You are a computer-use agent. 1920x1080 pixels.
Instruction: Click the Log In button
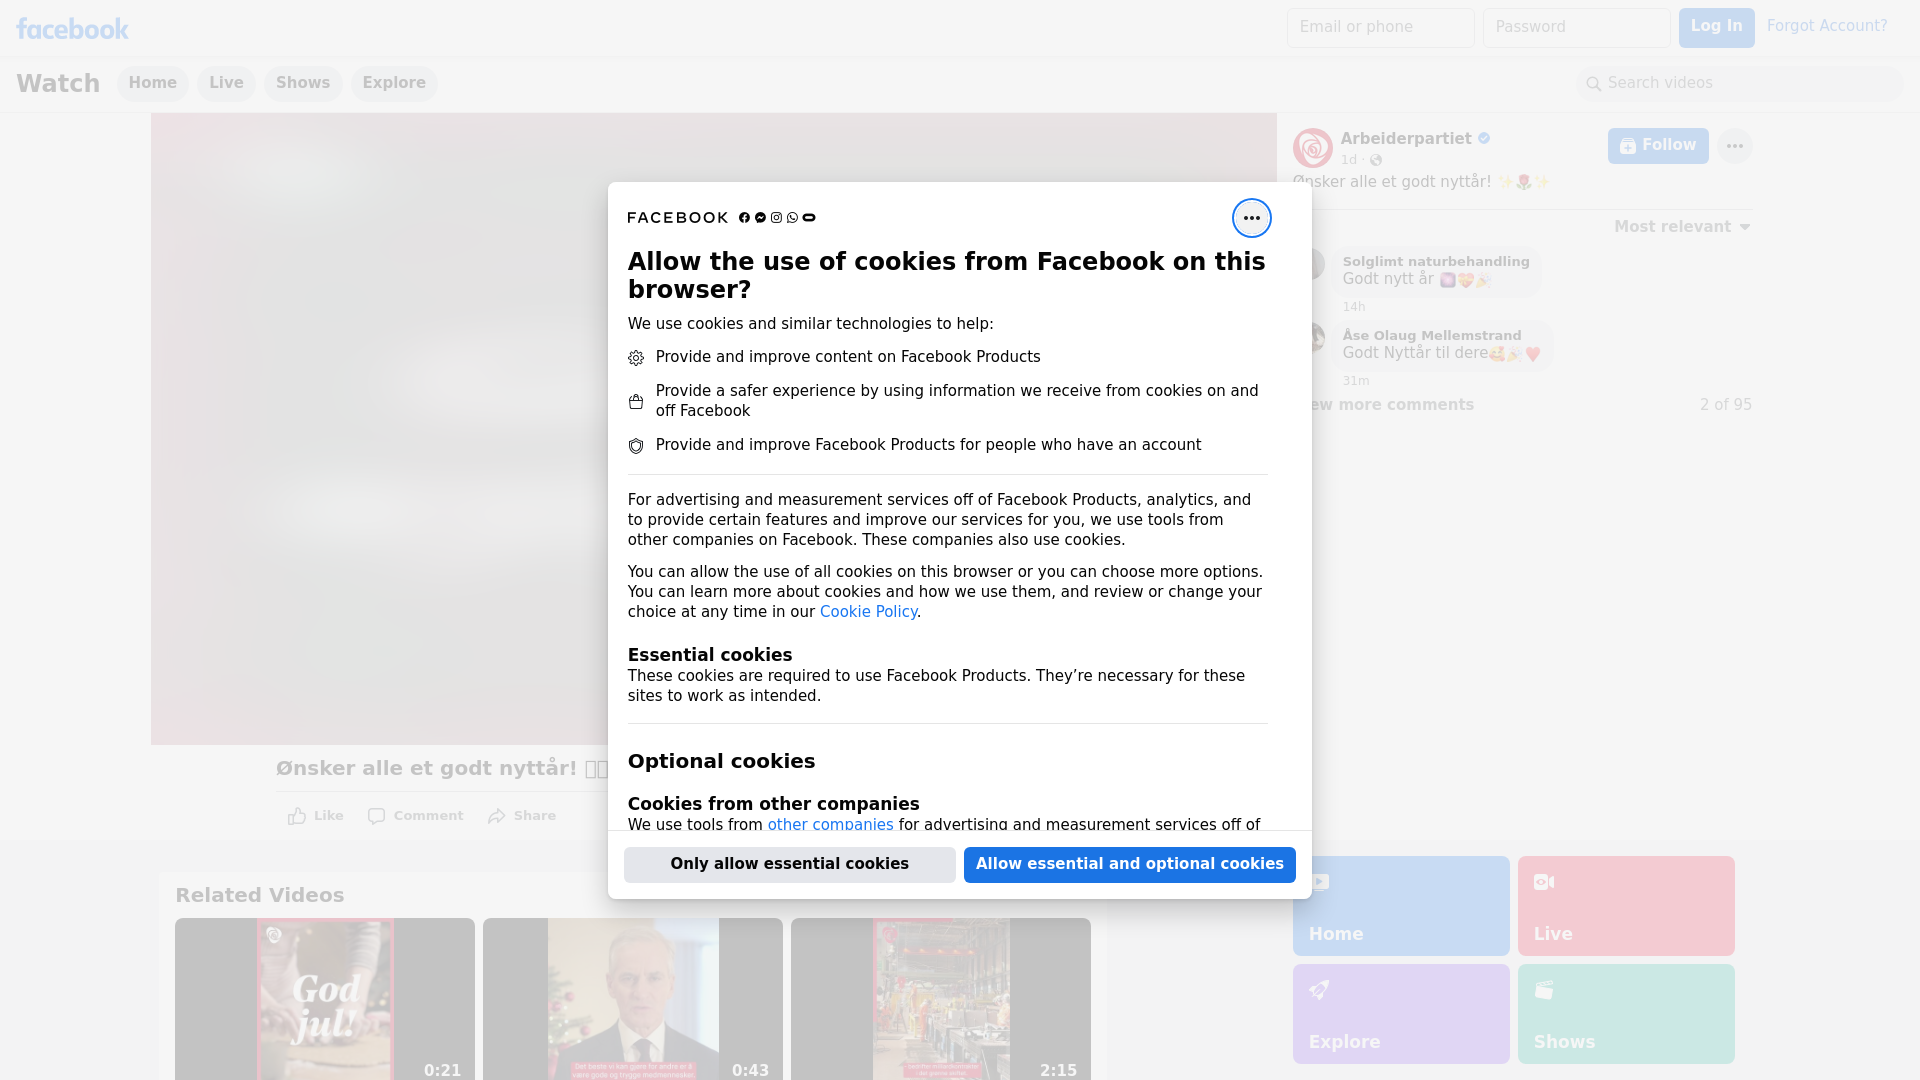tap(1716, 28)
